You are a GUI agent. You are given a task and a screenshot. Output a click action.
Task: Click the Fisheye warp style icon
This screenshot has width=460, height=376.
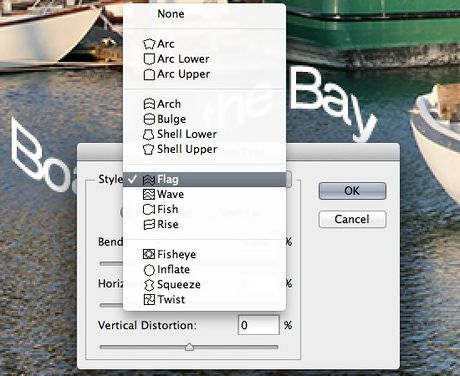[x=149, y=254]
